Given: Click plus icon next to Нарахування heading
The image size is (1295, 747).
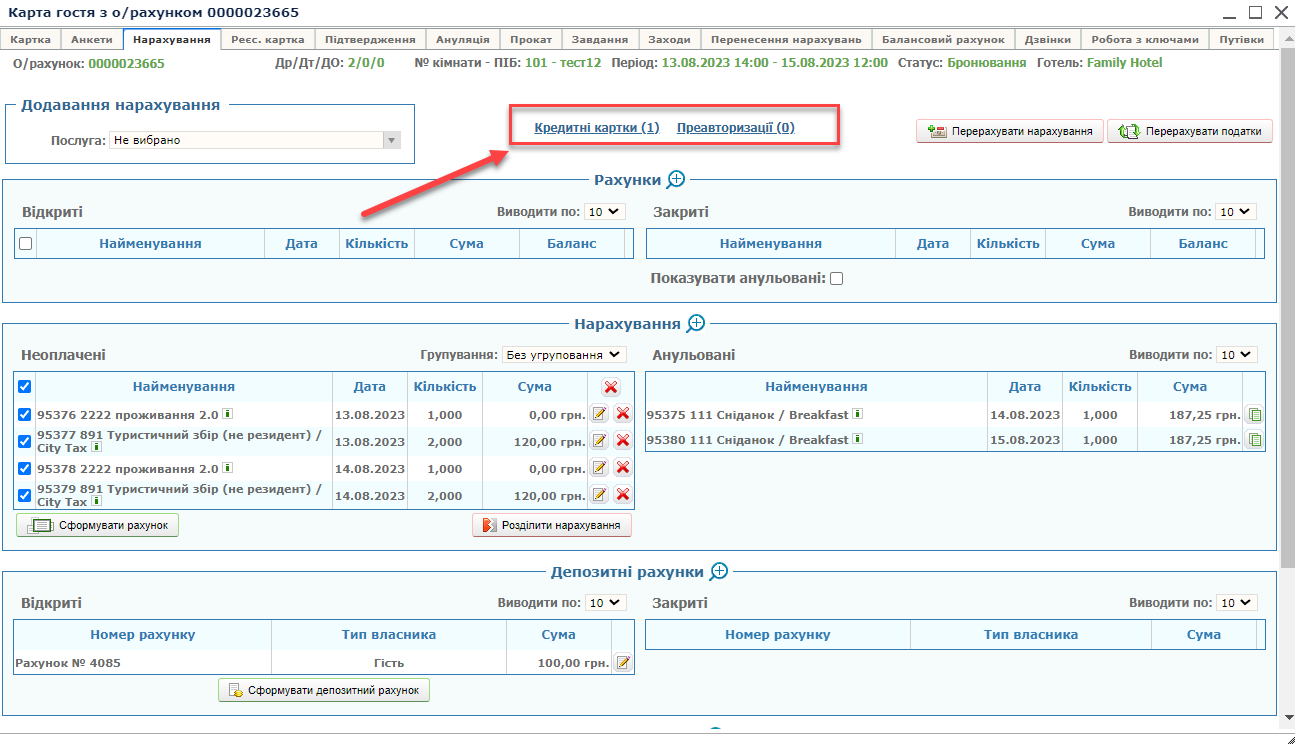Looking at the screenshot, I should [696, 323].
